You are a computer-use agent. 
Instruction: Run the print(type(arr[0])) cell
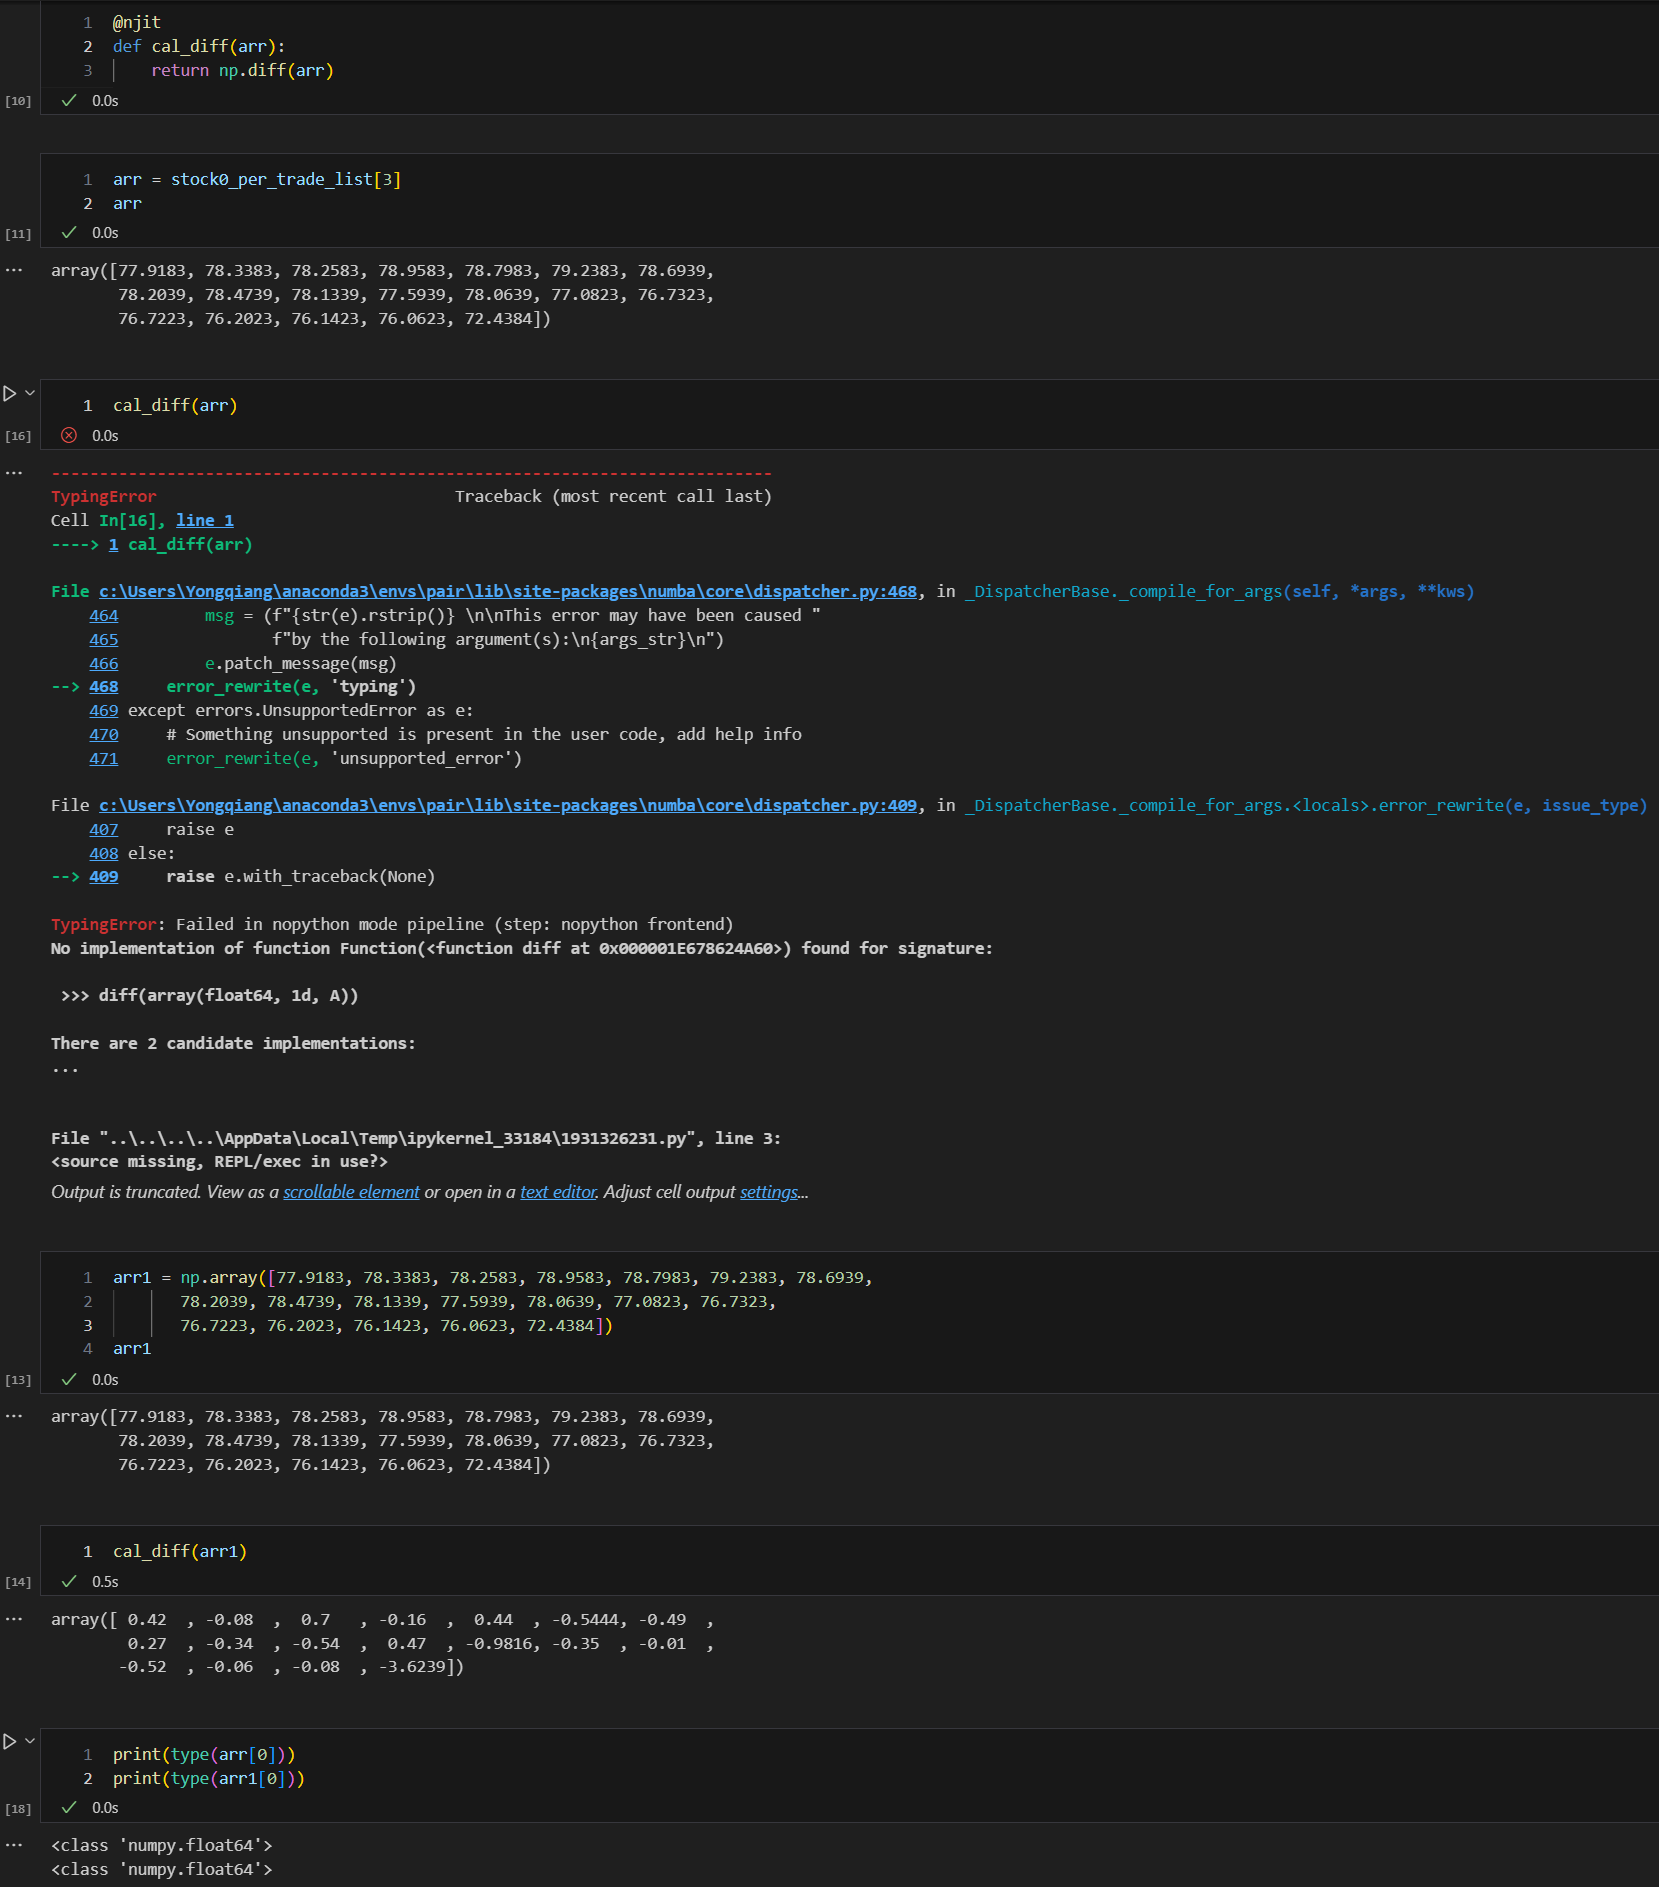9,1741
